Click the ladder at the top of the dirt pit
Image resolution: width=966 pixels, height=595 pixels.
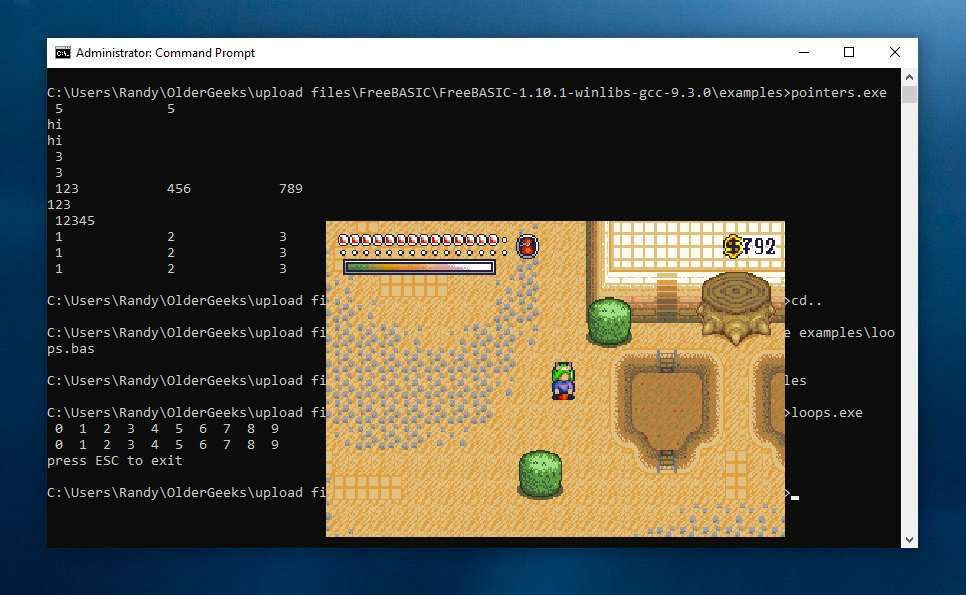(x=667, y=361)
